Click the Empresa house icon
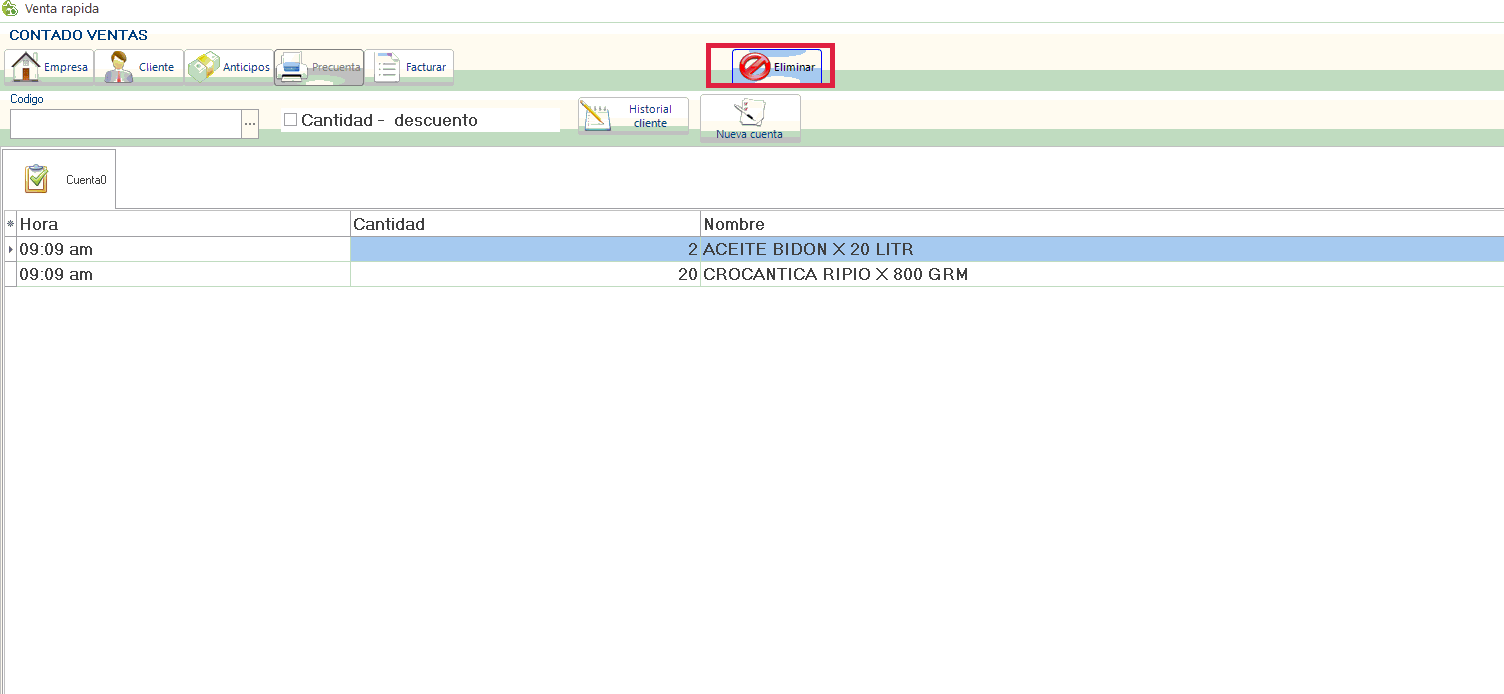 point(25,67)
